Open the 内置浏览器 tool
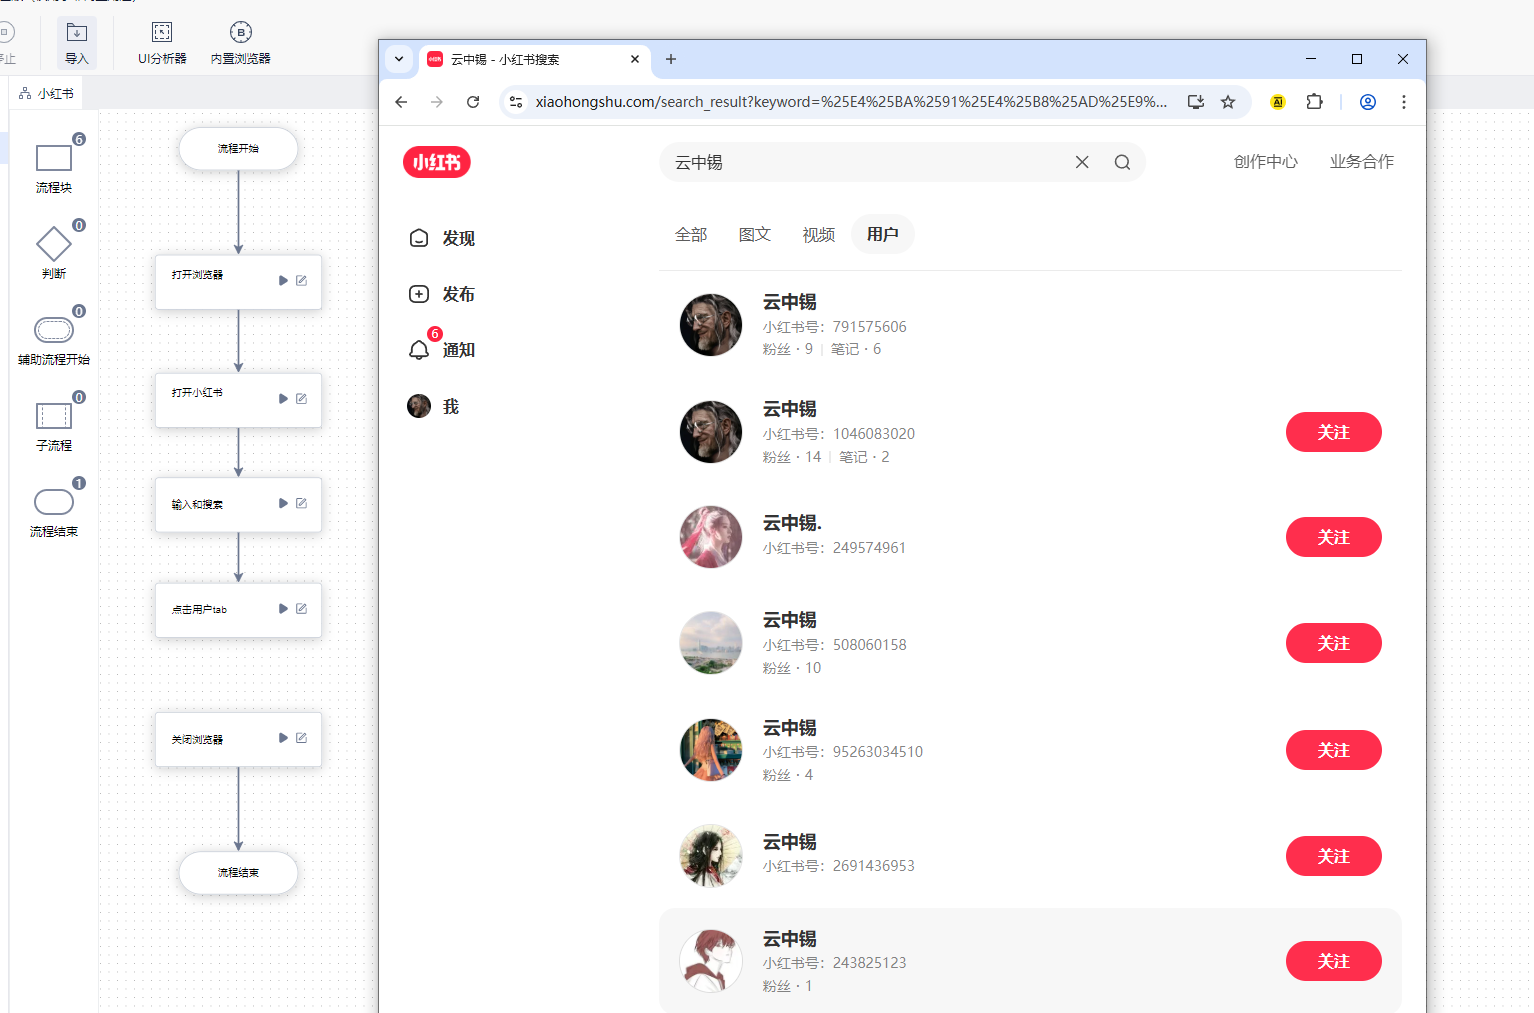1534x1013 pixels. (x=240, y=33)
